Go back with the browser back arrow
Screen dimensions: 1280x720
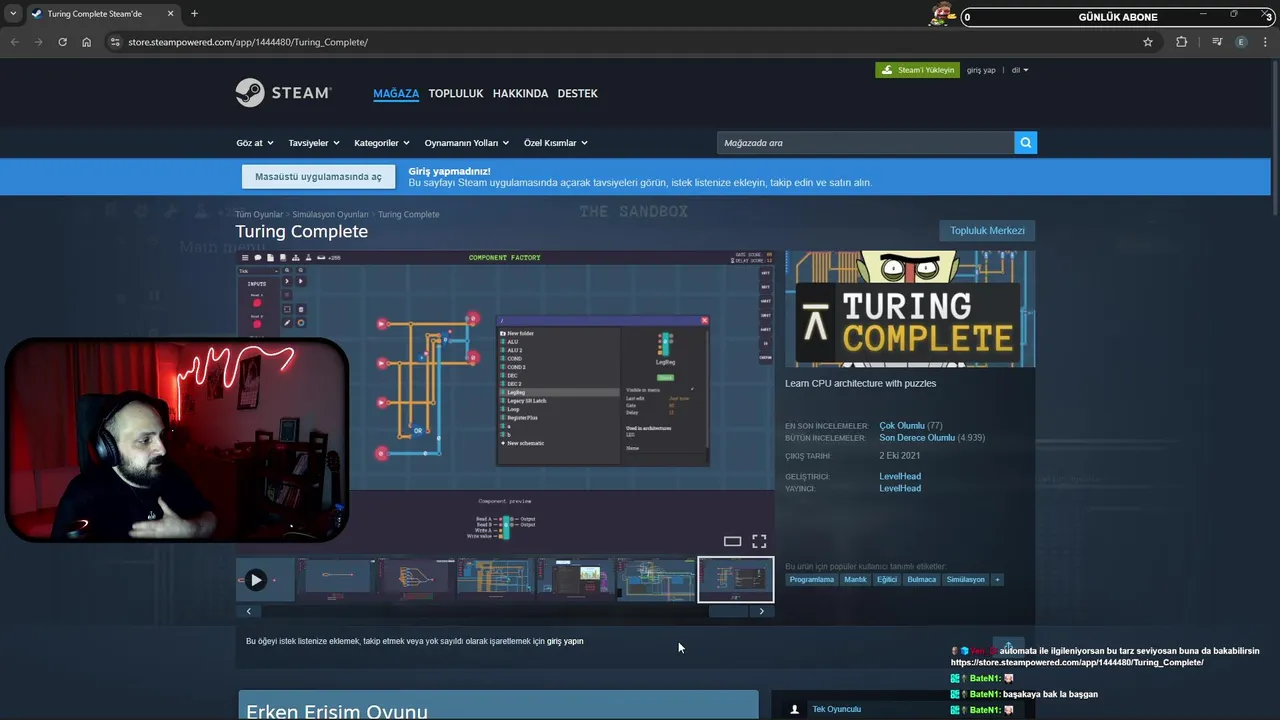coord(14,42)
